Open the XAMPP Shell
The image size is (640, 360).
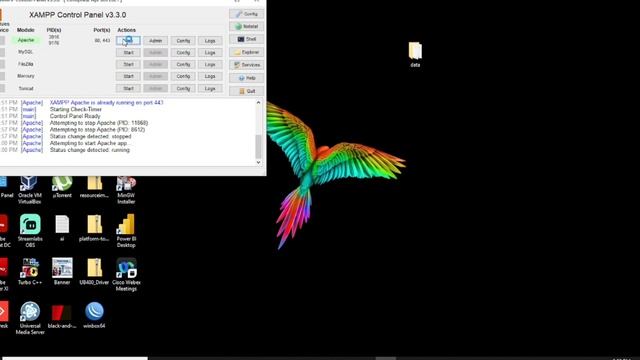247,39
